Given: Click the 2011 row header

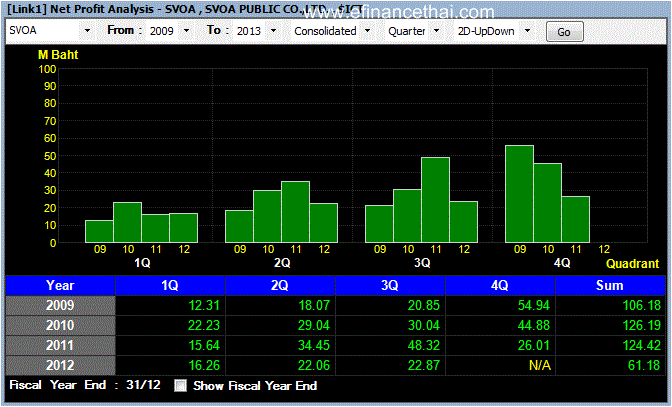Looking at the screenshot, I should 60,346.
